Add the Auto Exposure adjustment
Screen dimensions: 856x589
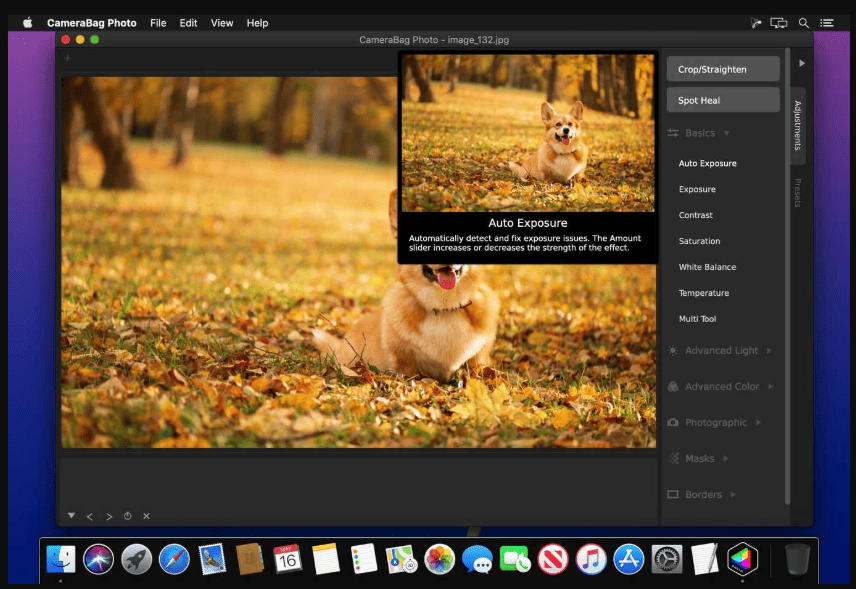[x=707, y=163]
